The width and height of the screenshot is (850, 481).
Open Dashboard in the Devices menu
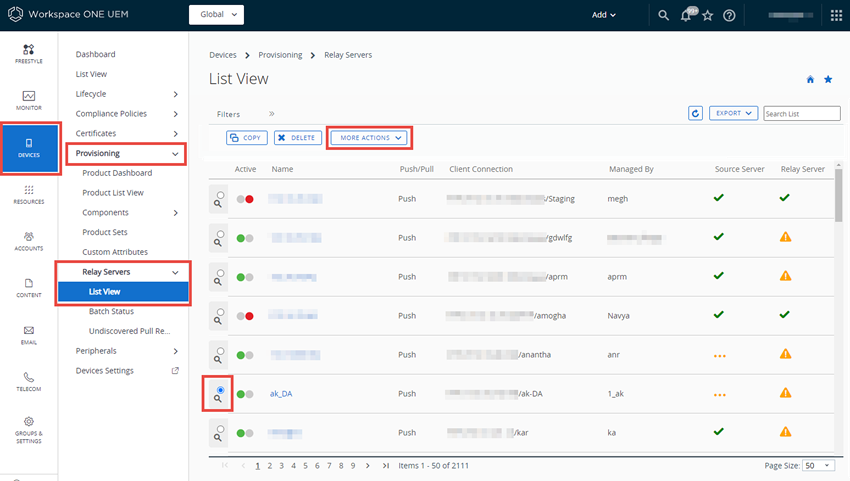click(x=95, y=54)
